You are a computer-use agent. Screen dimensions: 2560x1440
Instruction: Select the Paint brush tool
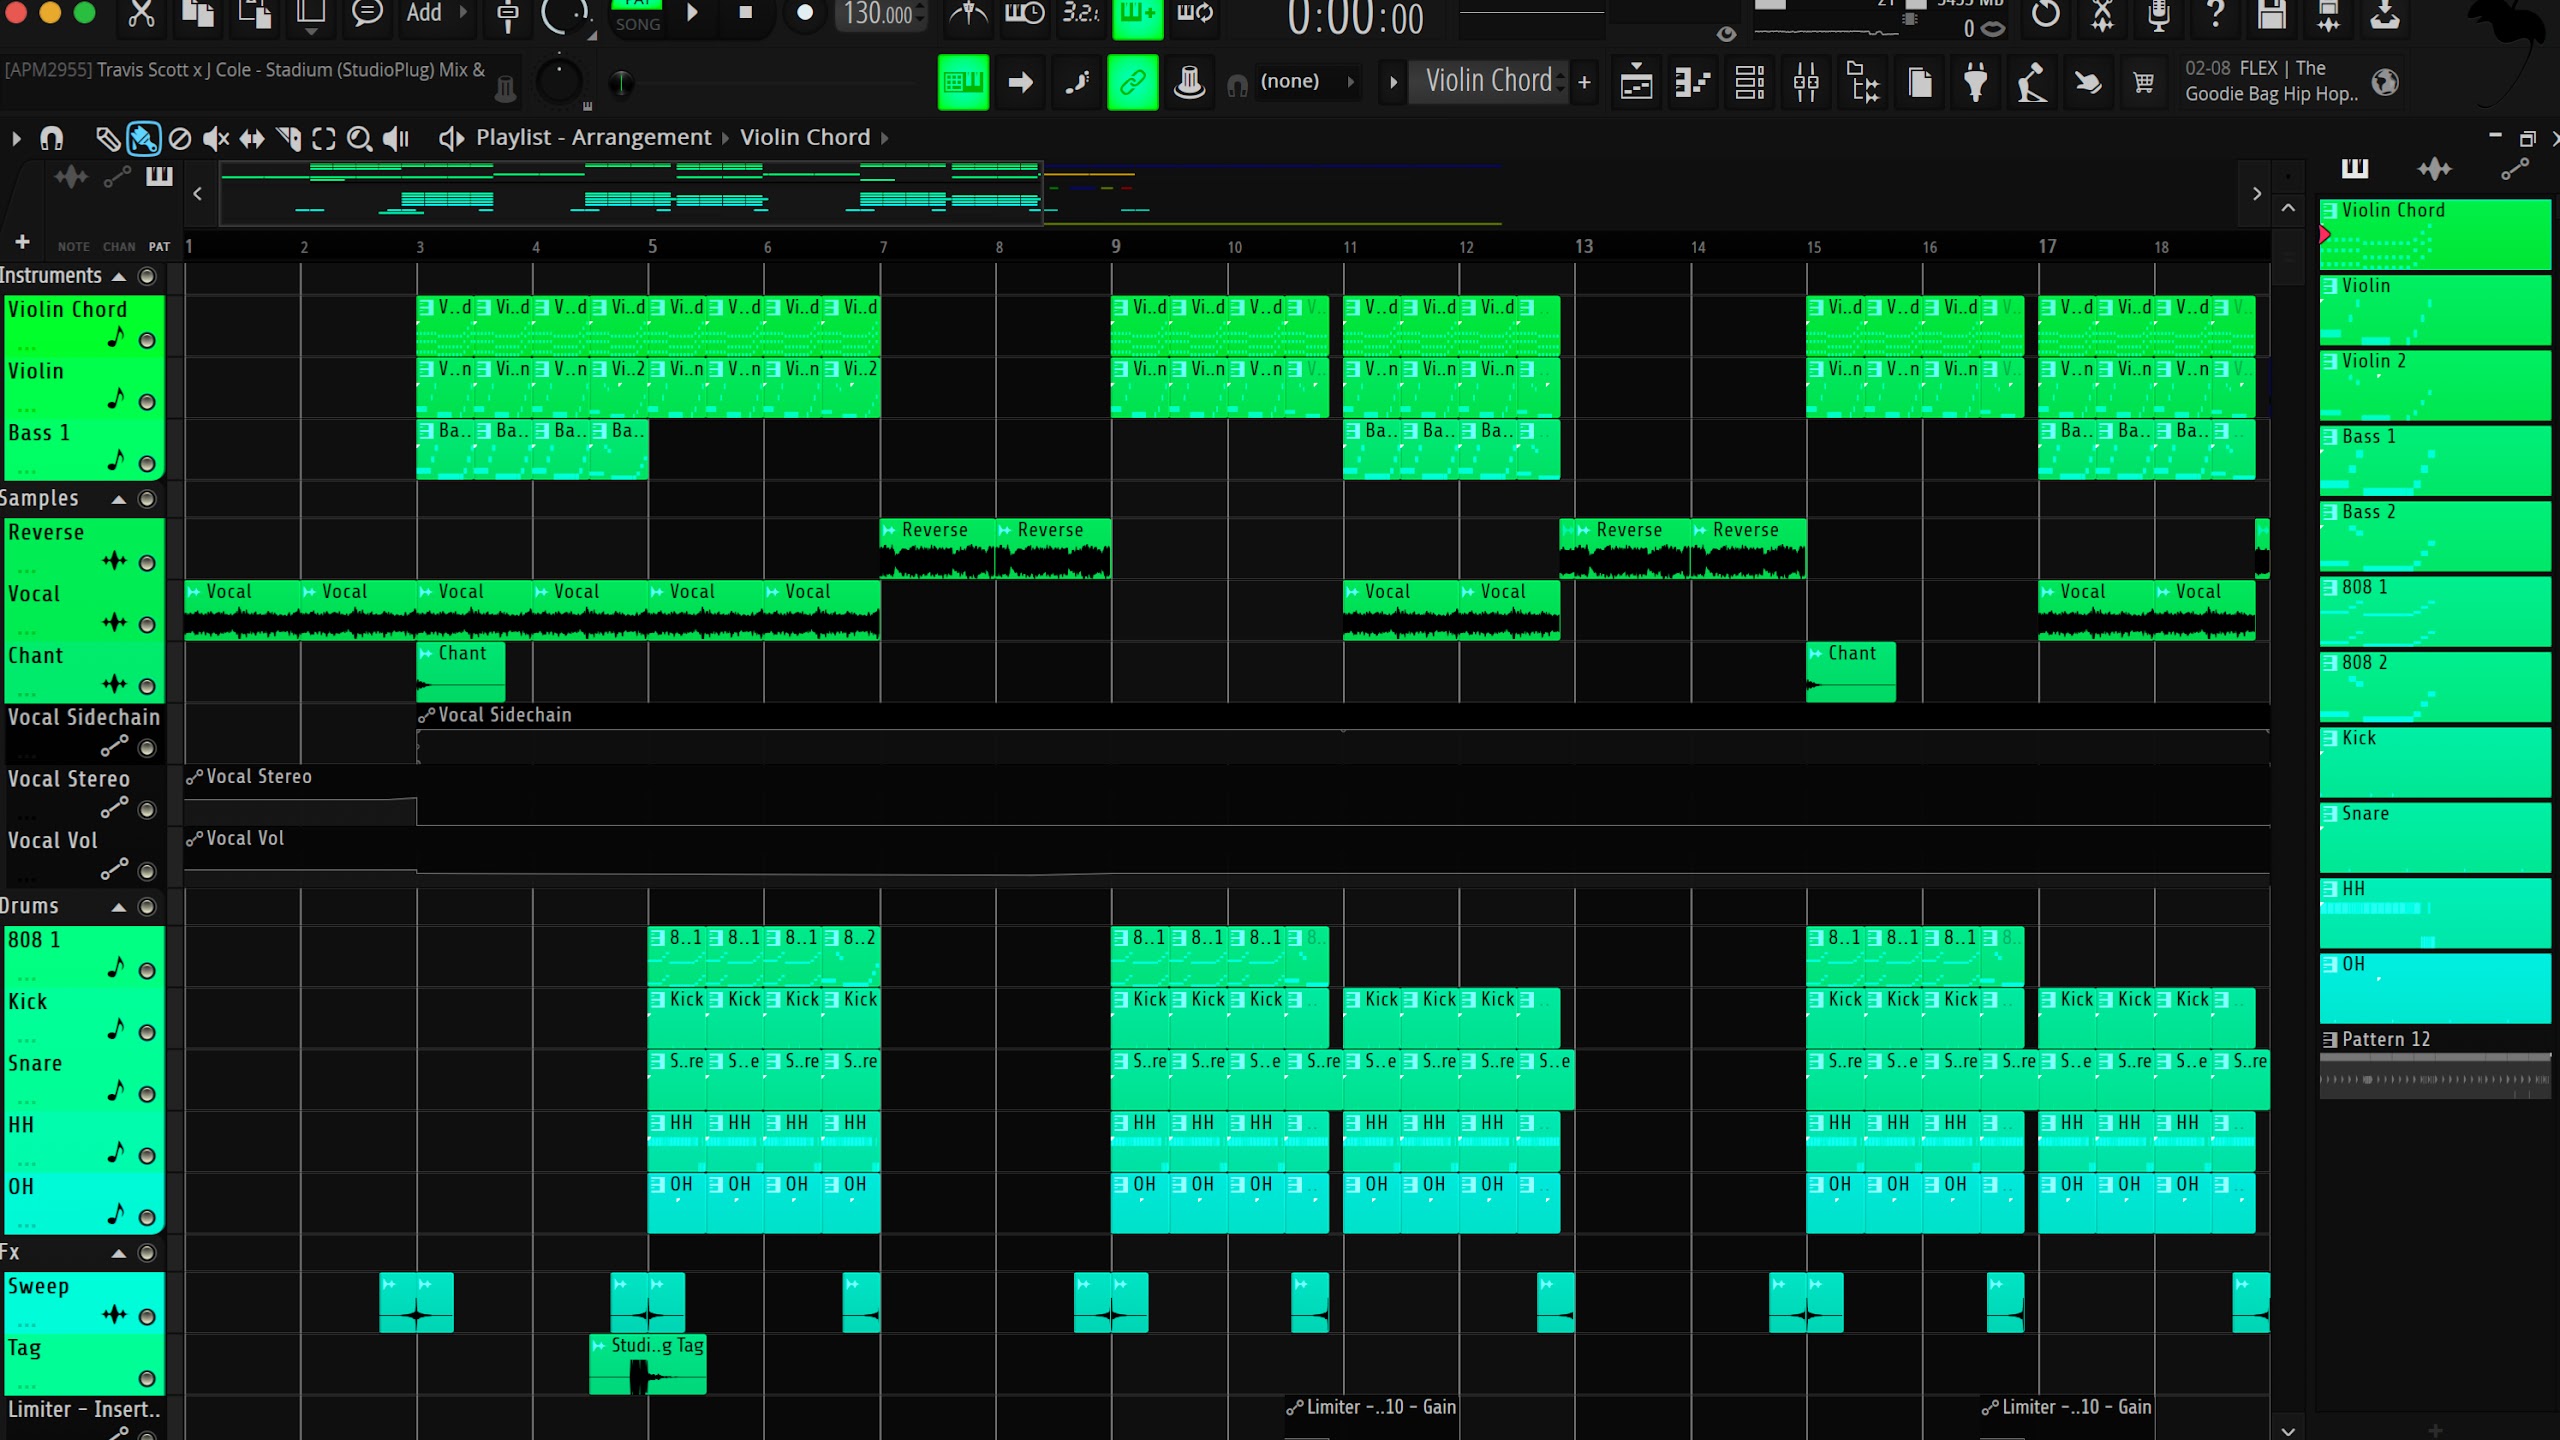click(143, 138)
